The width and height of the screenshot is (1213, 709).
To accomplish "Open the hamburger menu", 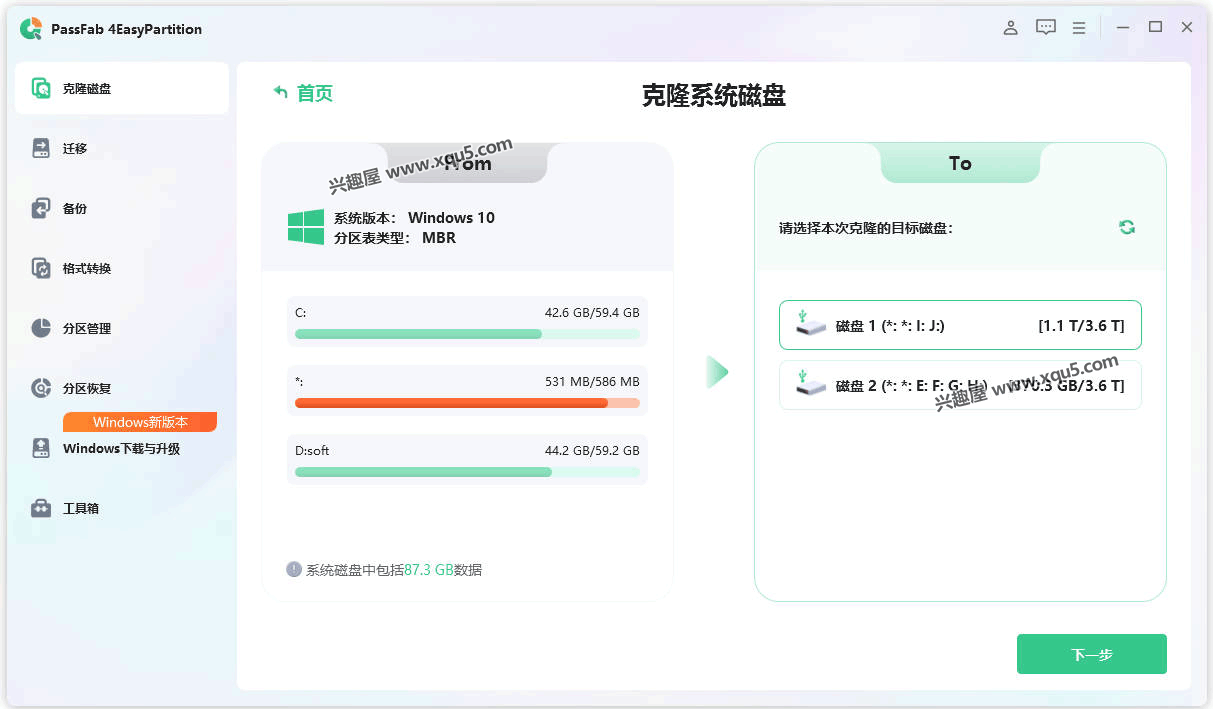I will (x=1079, y=28).
